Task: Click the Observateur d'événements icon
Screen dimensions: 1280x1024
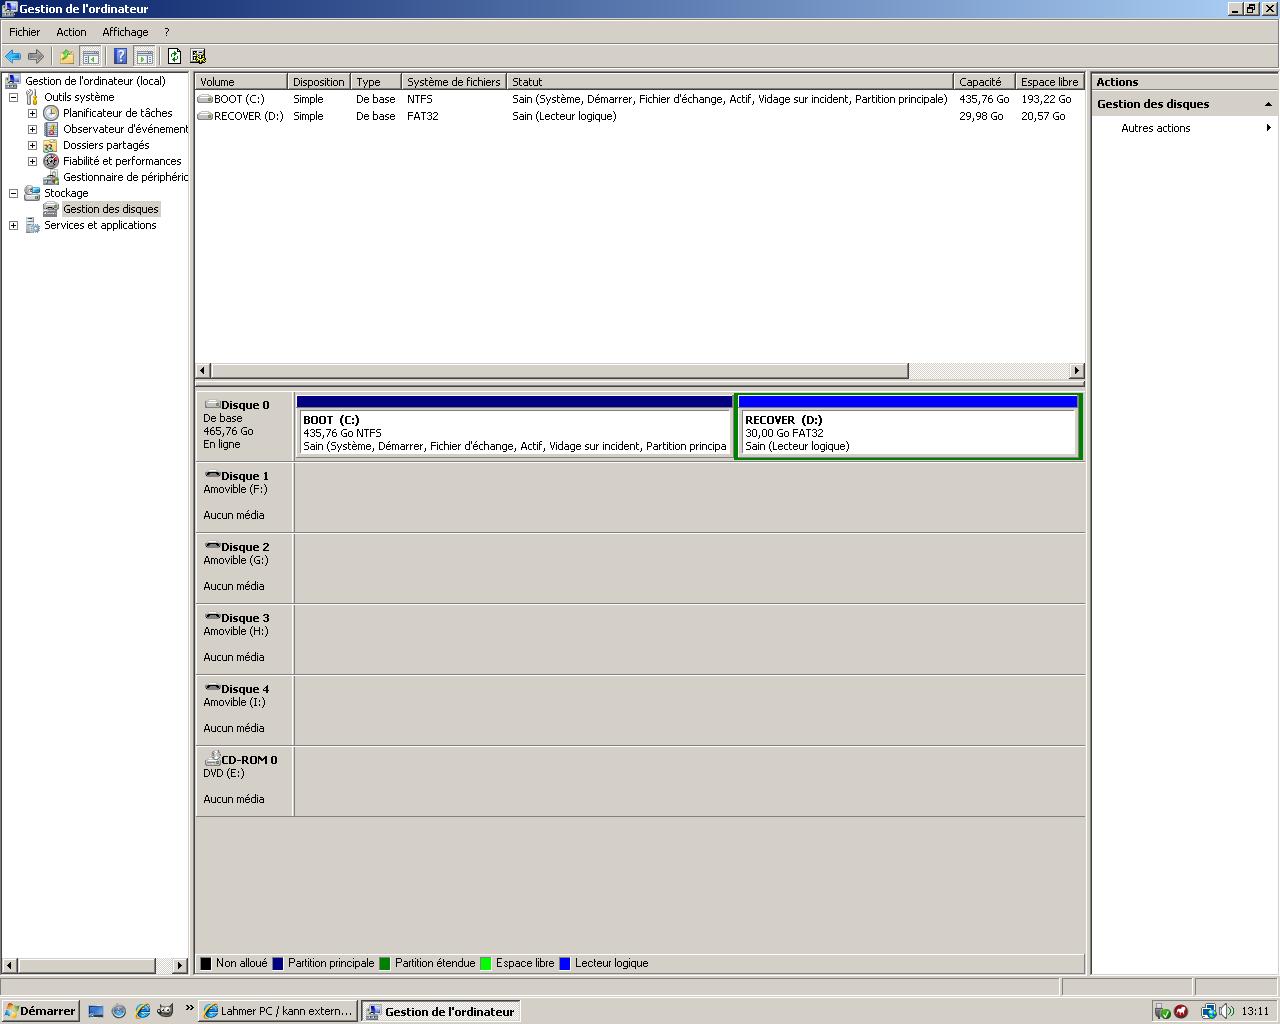Action: click(51, 129)
